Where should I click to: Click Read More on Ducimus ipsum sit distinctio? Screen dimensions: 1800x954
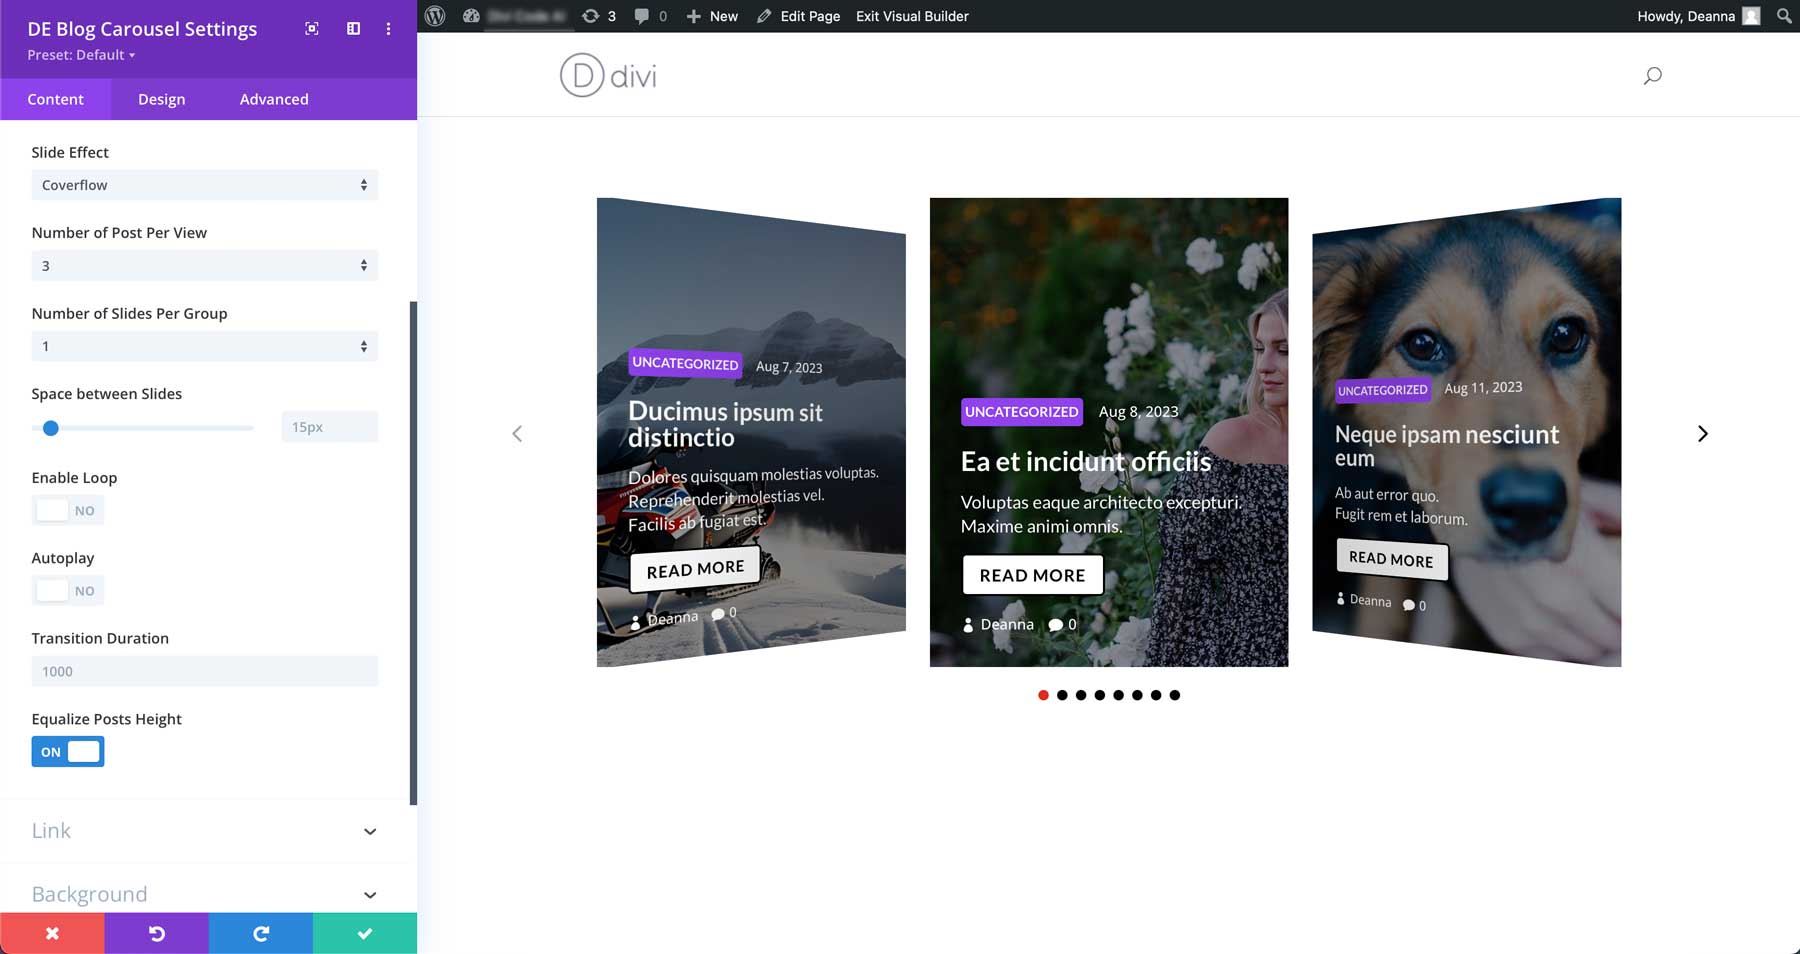click(695, 569)
